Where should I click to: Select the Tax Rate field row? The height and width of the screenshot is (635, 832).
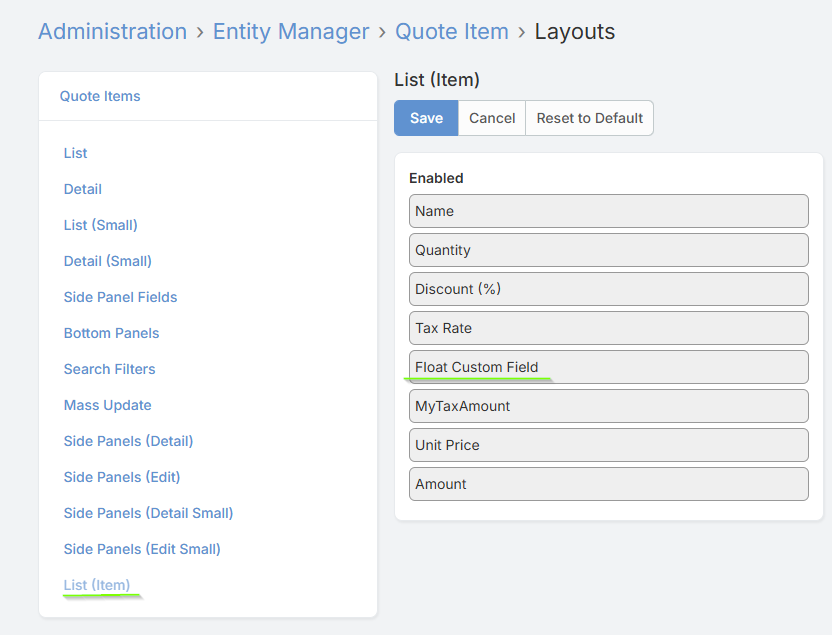(x=608, y=328)
